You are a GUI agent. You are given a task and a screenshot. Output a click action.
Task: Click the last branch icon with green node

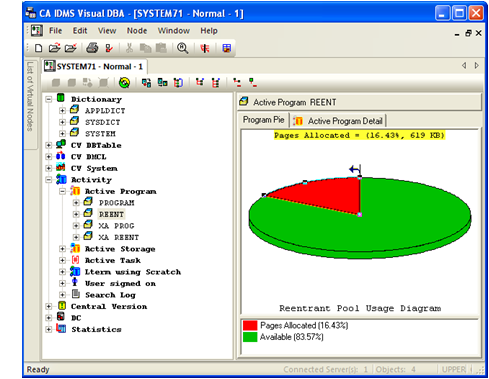pos(253,83)
